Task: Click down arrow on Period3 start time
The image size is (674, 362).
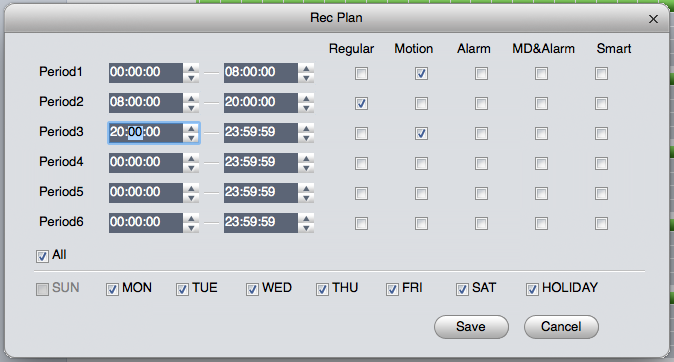Action: [191, 138]
